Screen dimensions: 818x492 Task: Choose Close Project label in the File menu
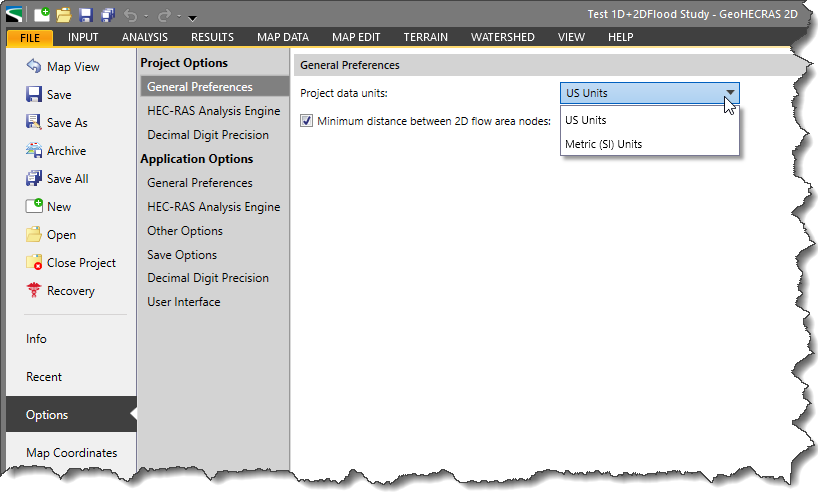[x=81, y=263]
